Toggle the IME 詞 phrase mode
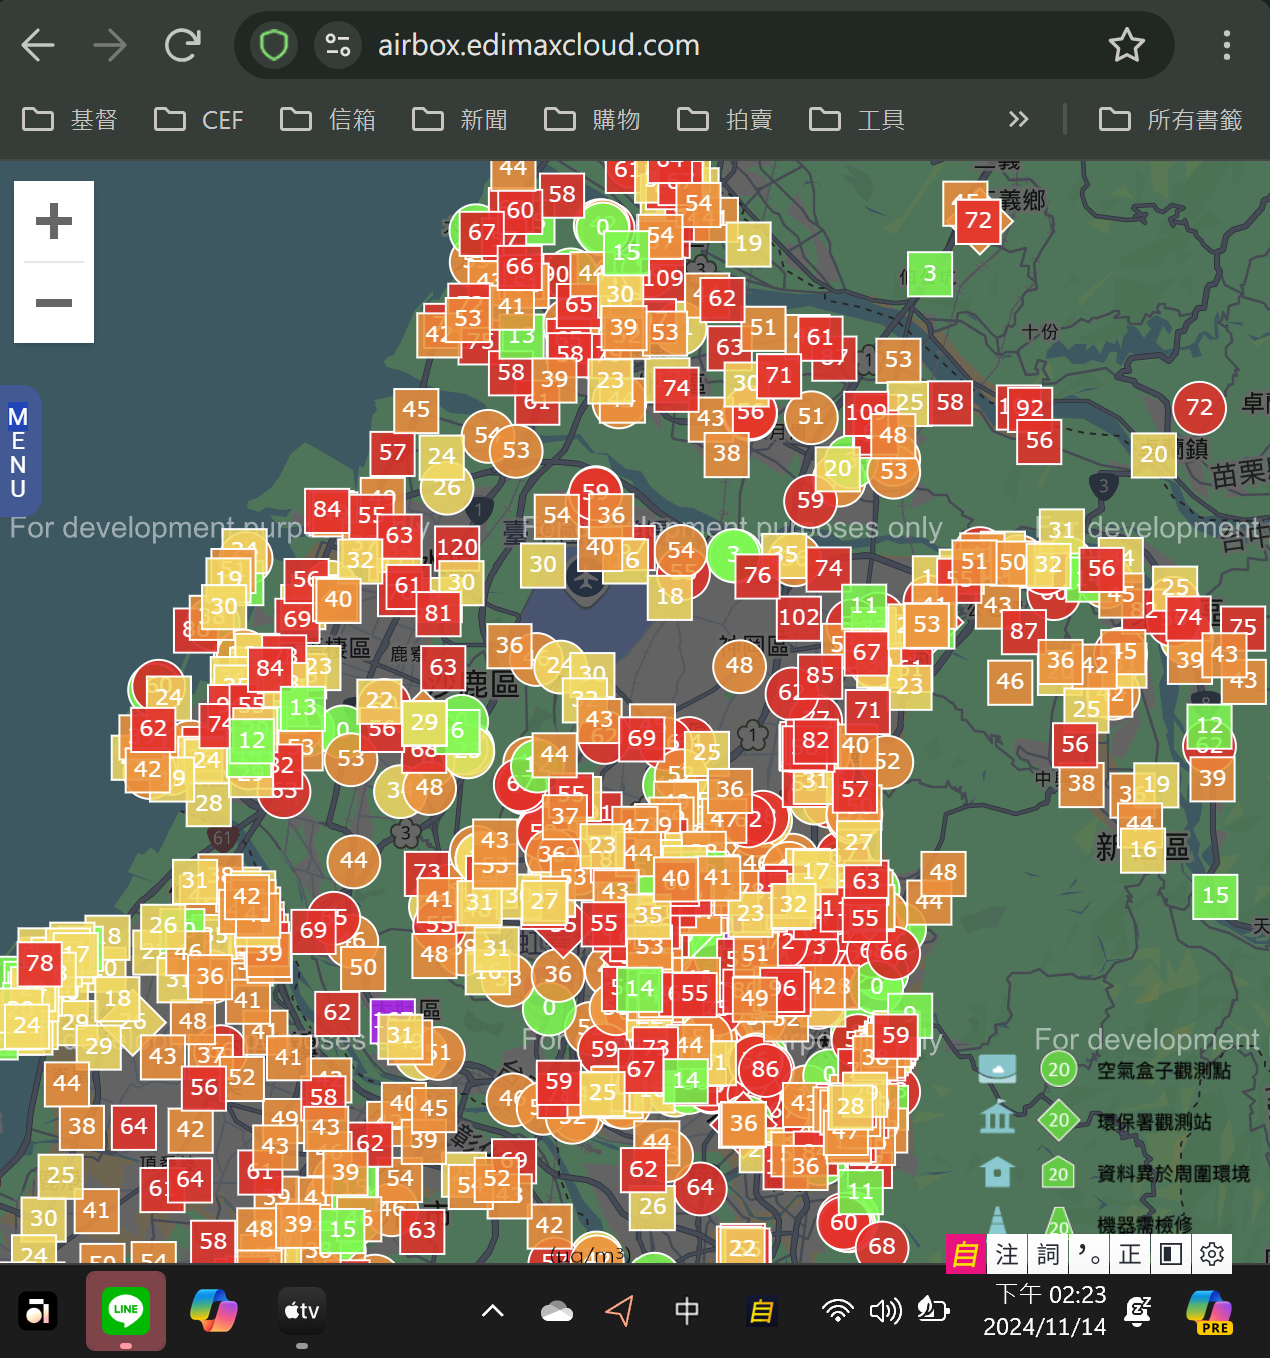The height and width of the screenshot is (1358, 1270). [1048, 1254]
